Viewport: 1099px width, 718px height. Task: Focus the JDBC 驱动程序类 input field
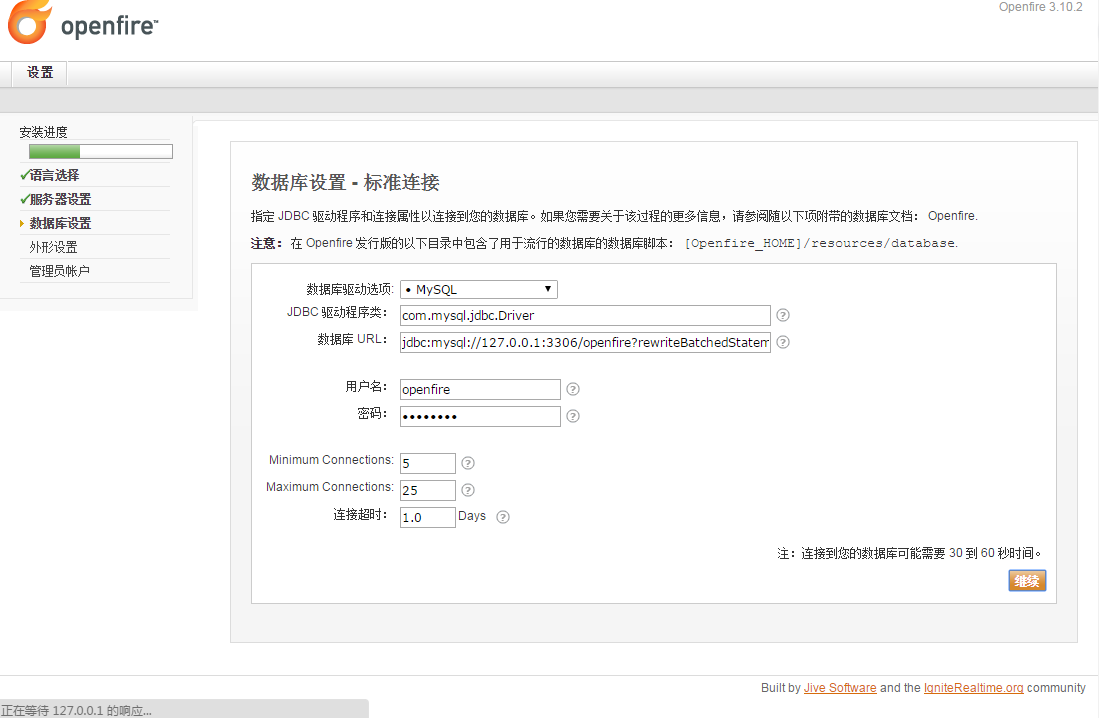585,316
